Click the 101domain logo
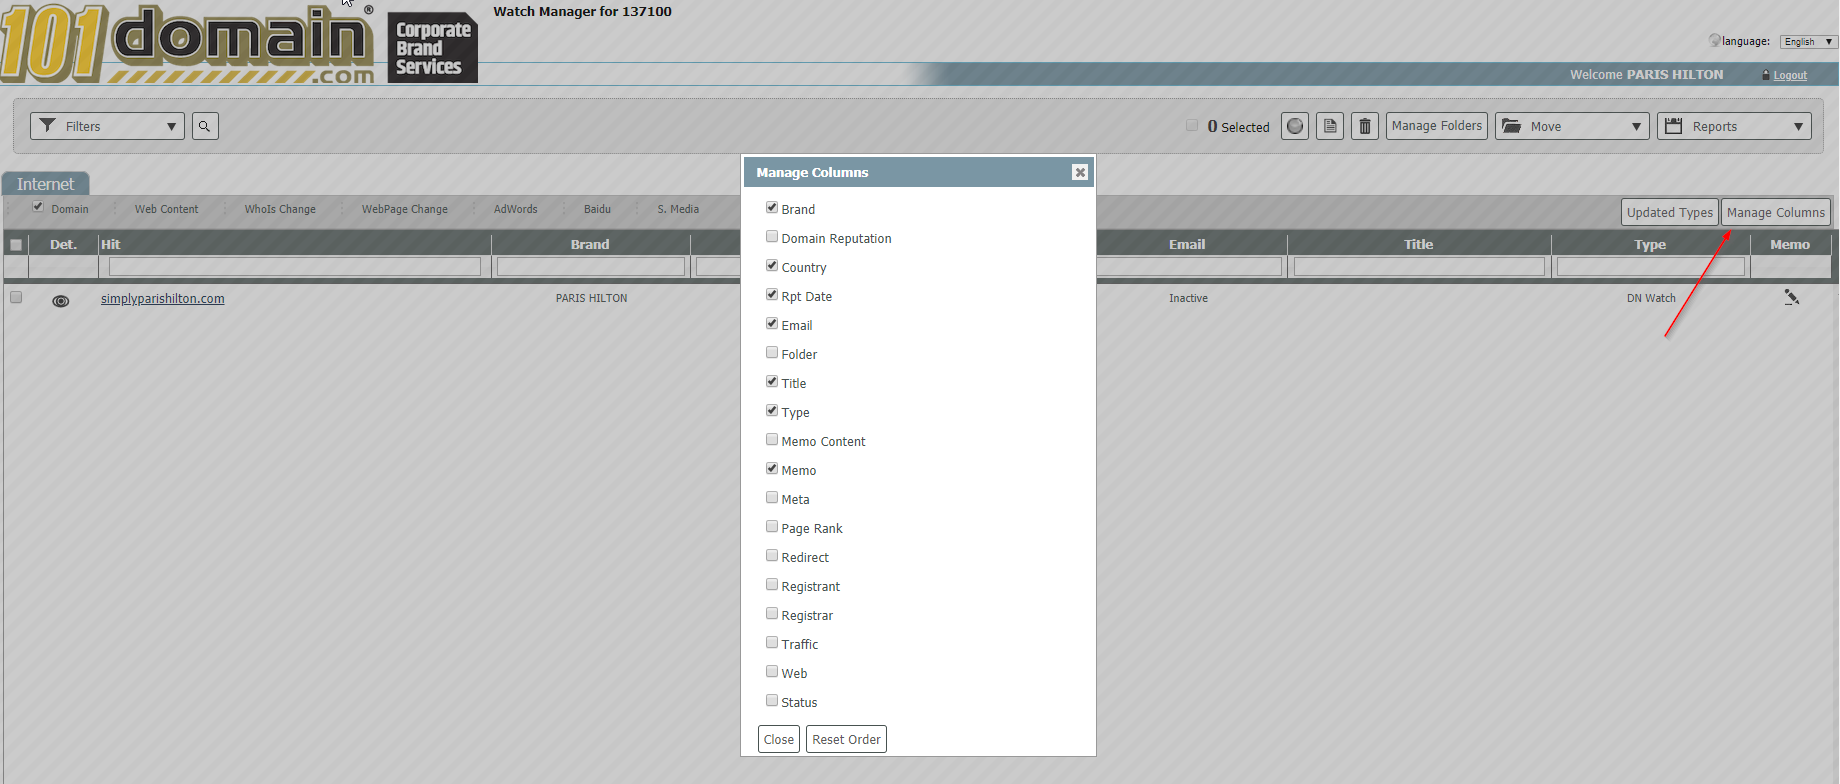1840x784 pixels. [x=188, y=45]
